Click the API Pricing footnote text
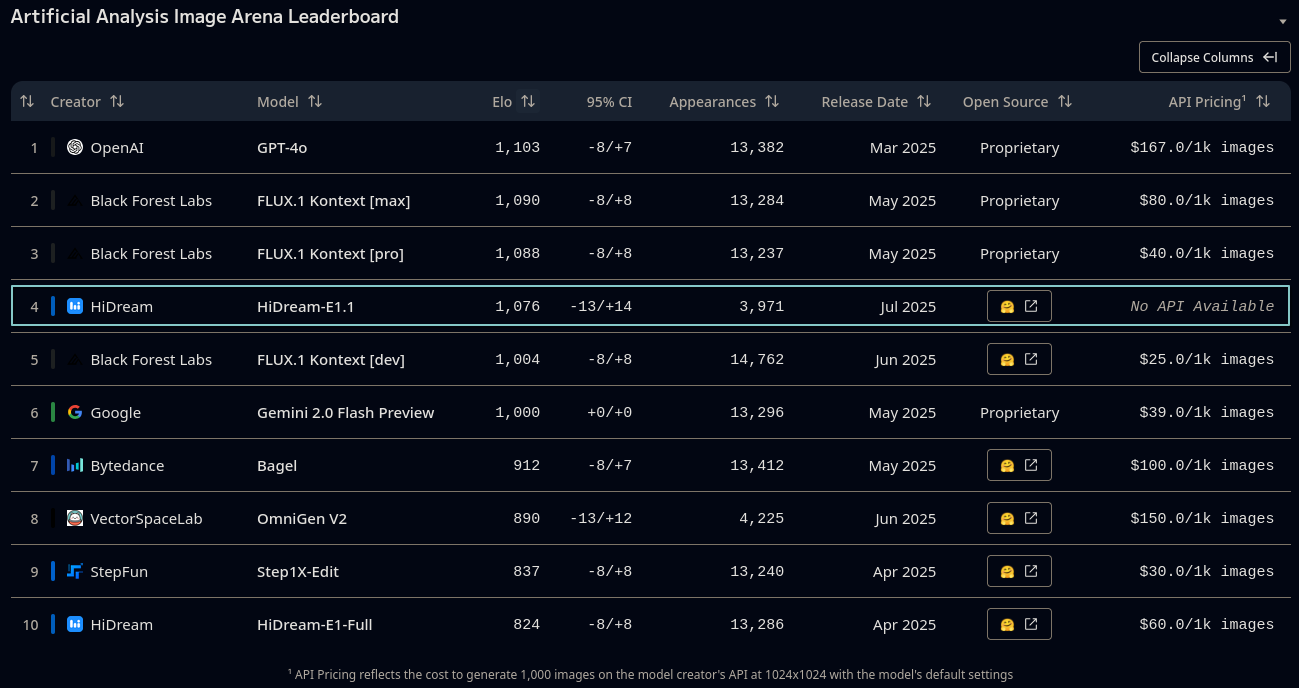The height and width of the screenshot is (688, 1299). click(x=650, y=674)
